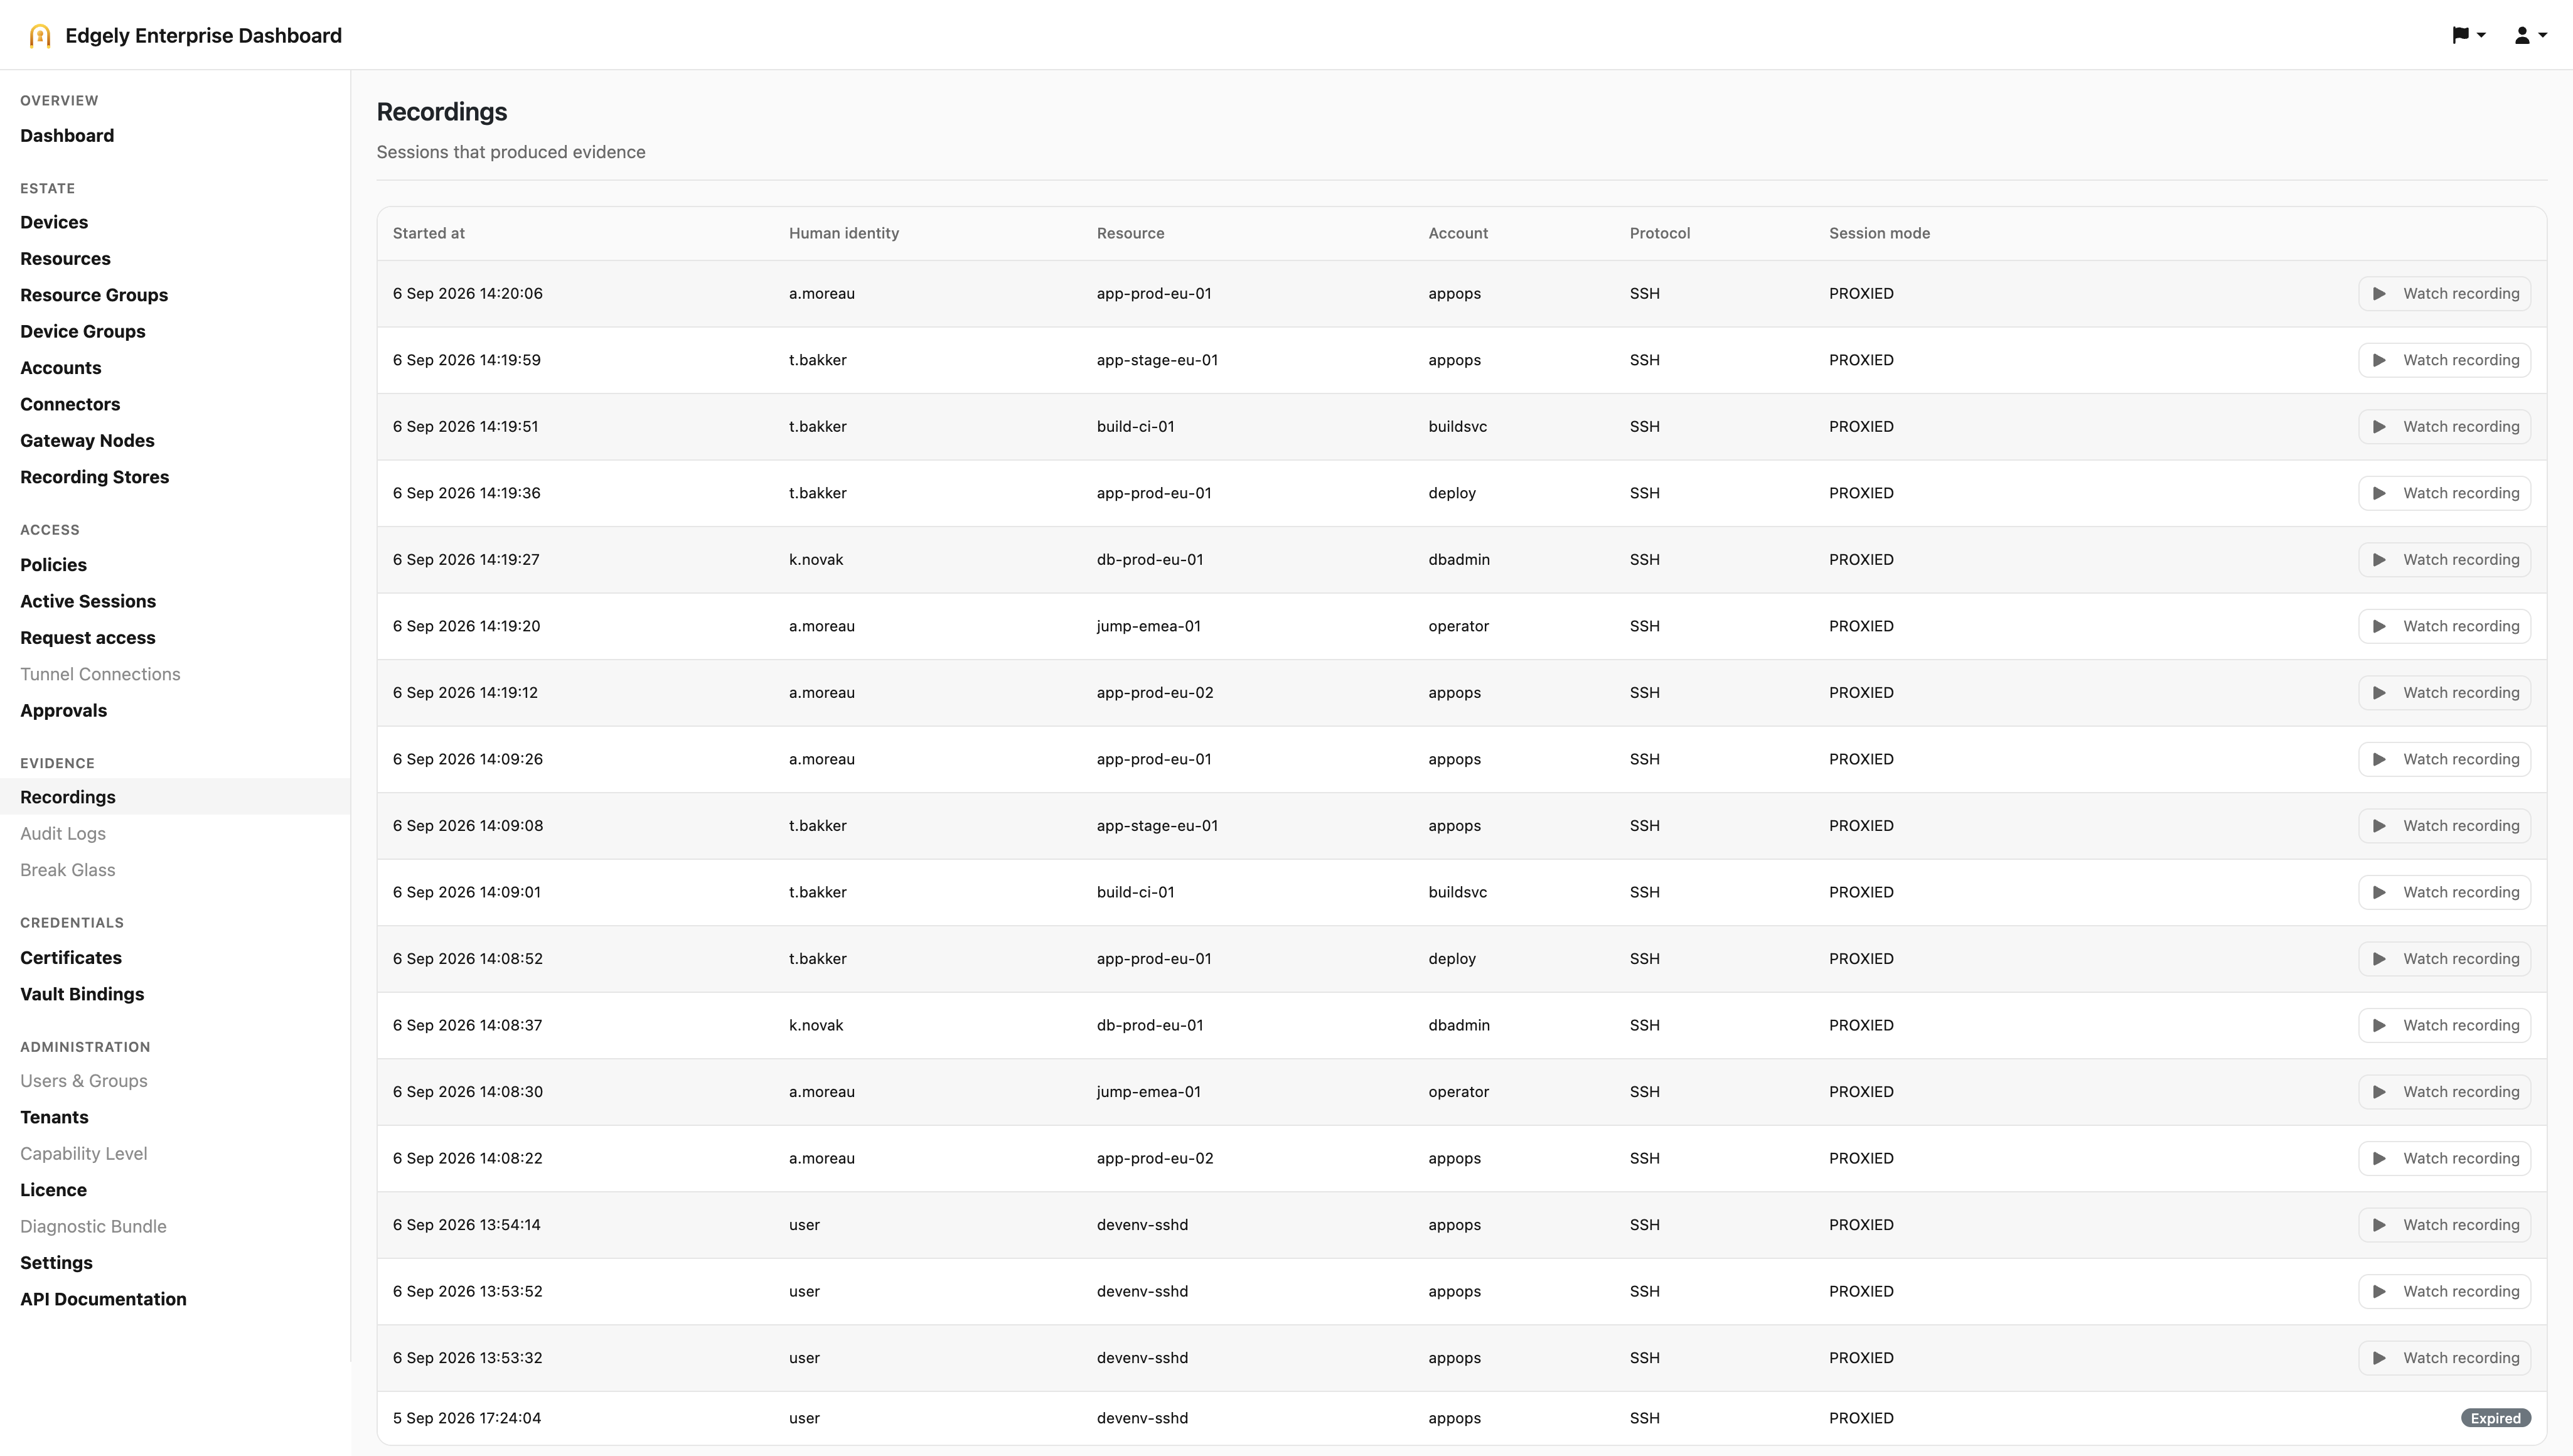Watch recording for 14:09:08 app-stage-eu-01 session
Screen dimensions: 2573x1456
click(2444, 826)
